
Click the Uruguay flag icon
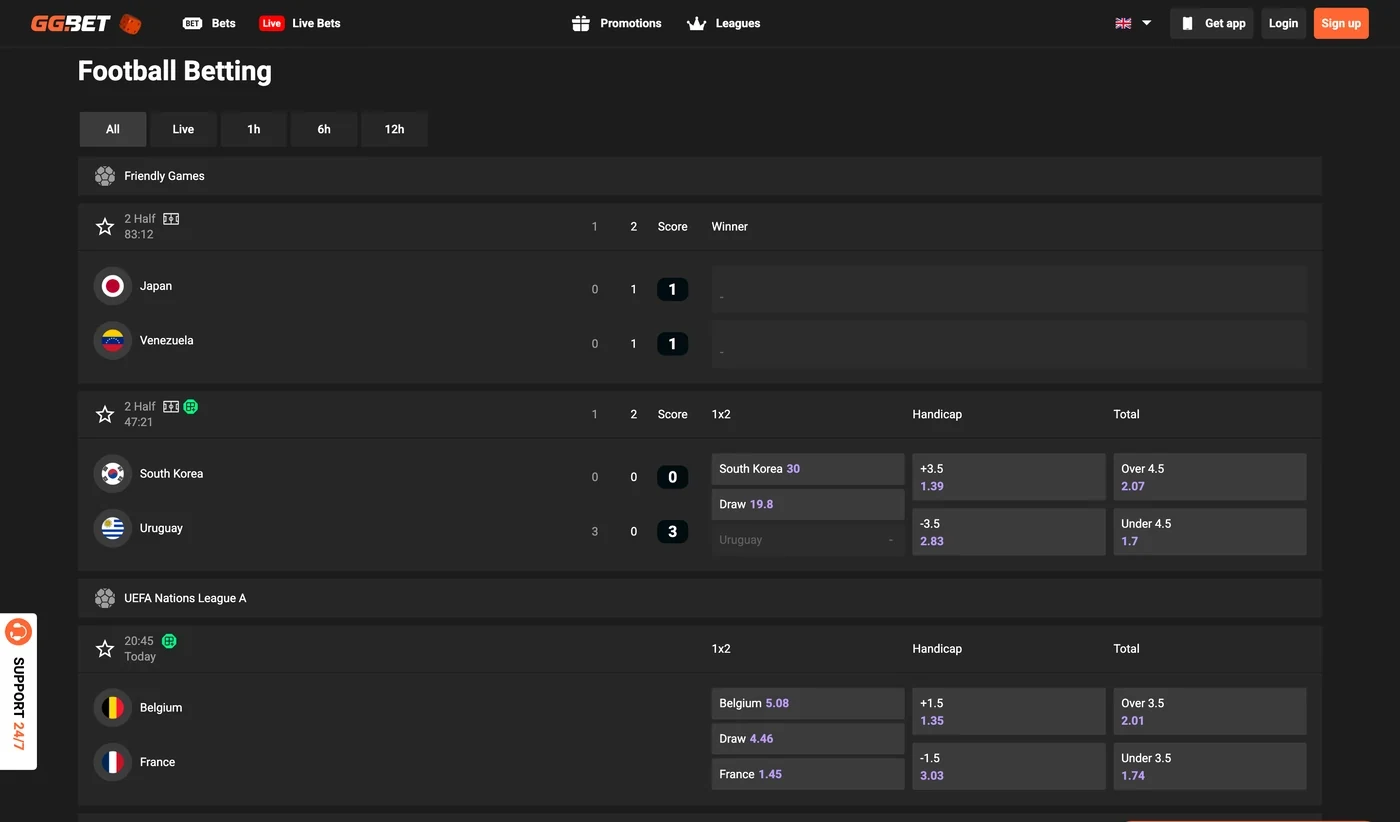pos(113,528)
